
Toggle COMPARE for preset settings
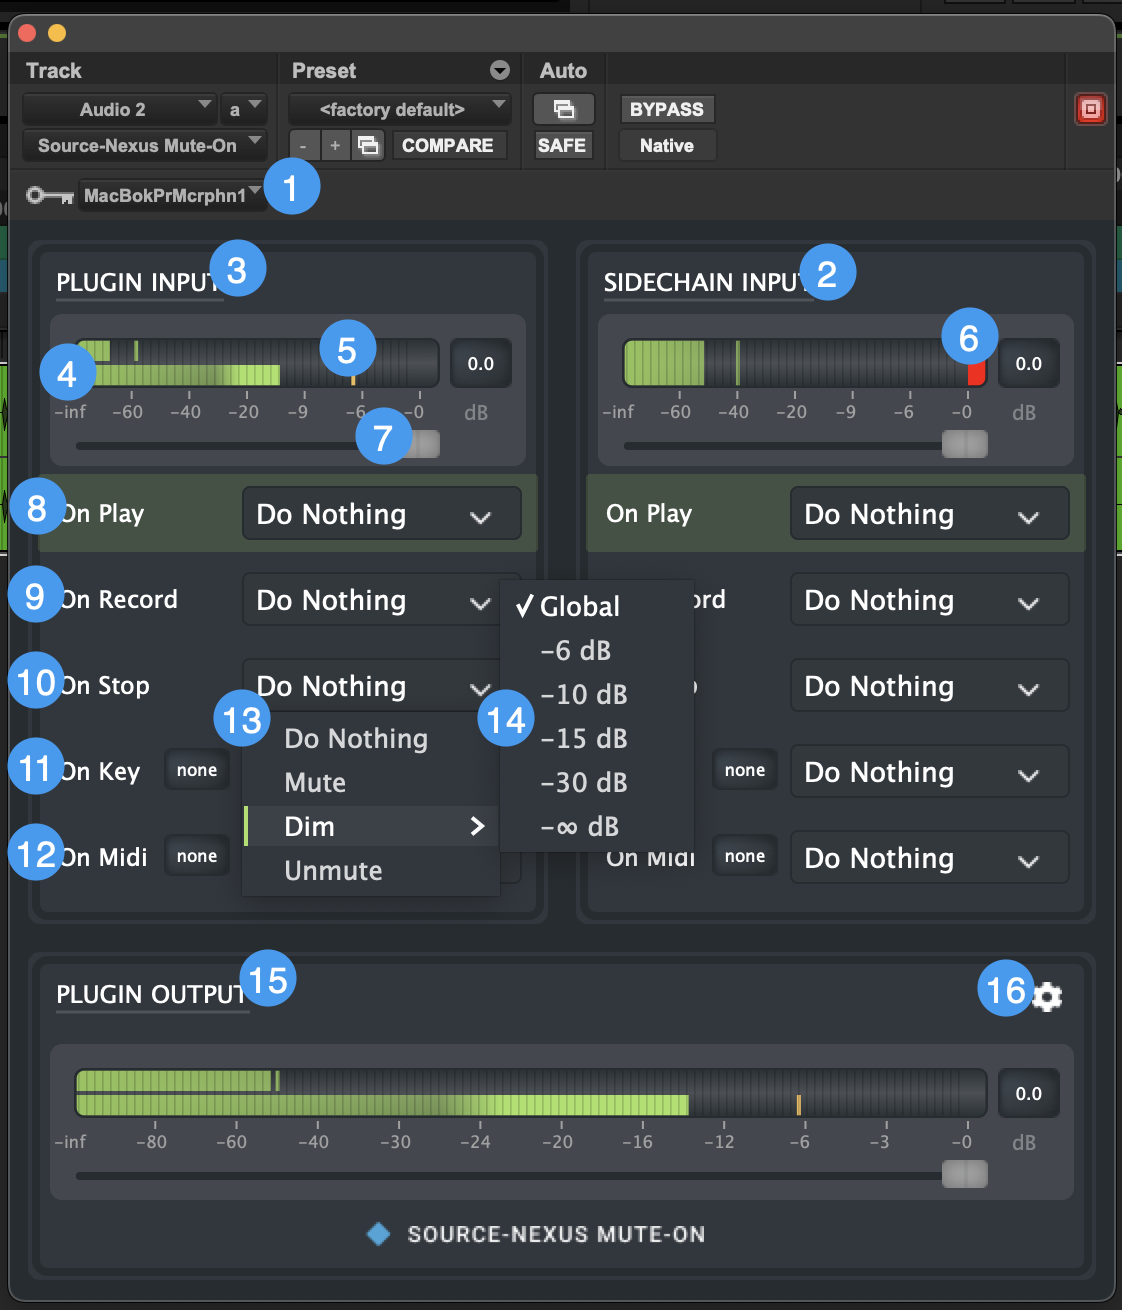(448, 146)
